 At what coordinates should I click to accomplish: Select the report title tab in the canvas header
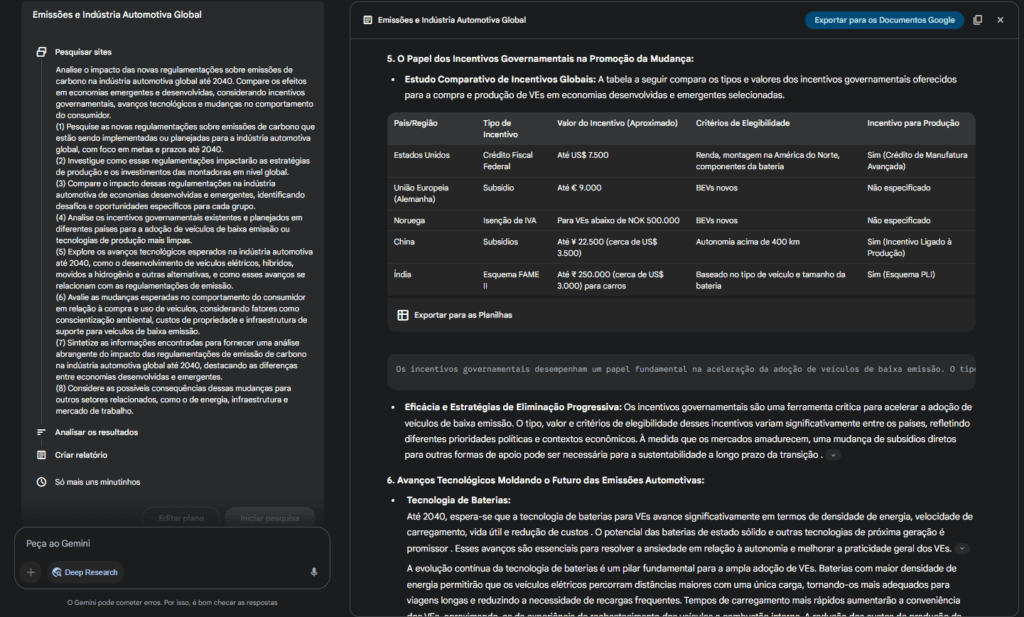tap(450, 19)
